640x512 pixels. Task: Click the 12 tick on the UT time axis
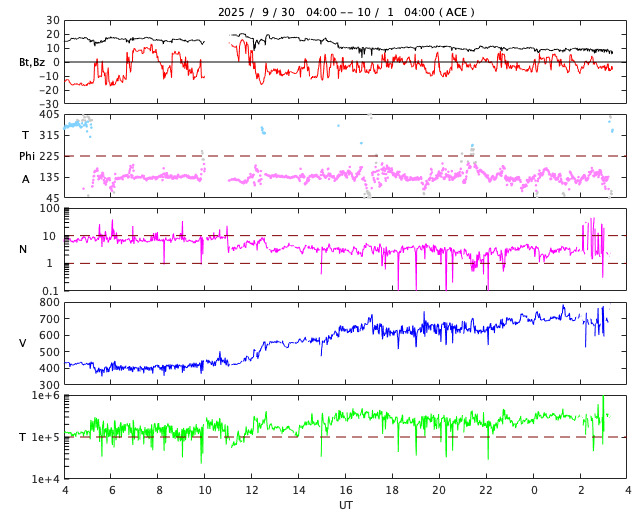[252, 491]
